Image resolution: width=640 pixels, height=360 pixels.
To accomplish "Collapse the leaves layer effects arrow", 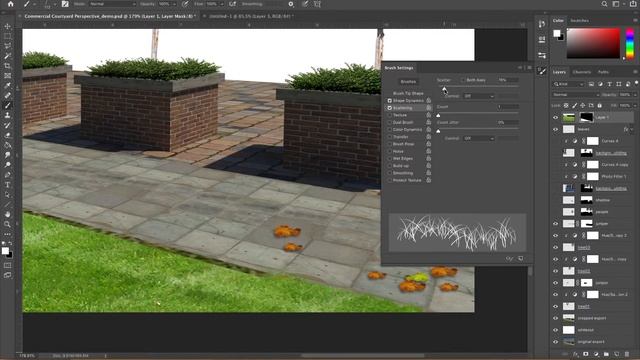I will click(632, 129).
